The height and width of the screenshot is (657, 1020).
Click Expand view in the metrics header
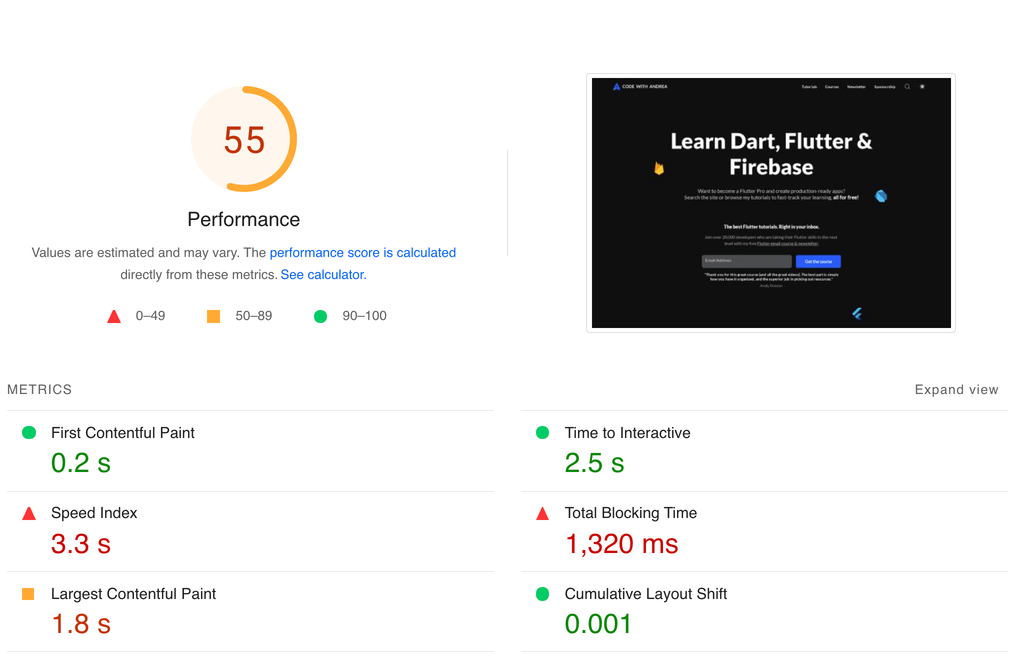pos(956,389)
